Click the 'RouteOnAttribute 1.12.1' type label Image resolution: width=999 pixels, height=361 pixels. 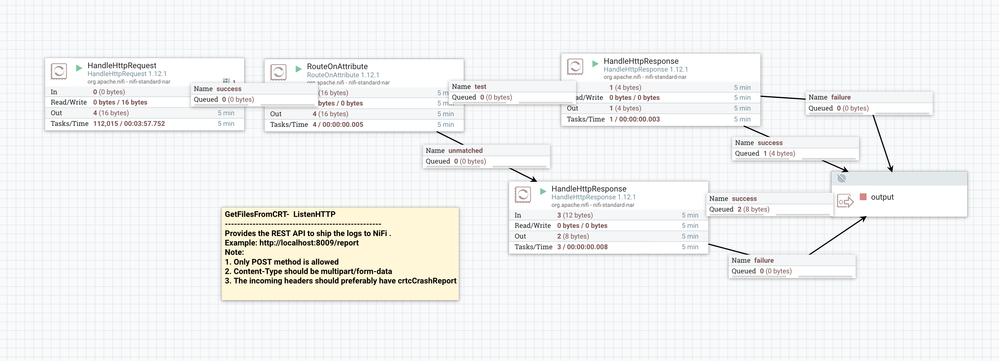342,74
